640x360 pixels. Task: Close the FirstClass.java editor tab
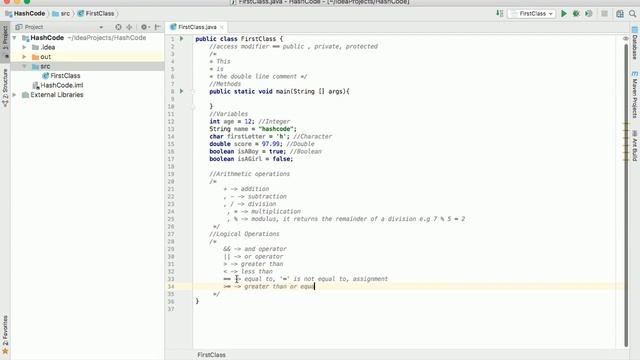click(x=222, y=27)
